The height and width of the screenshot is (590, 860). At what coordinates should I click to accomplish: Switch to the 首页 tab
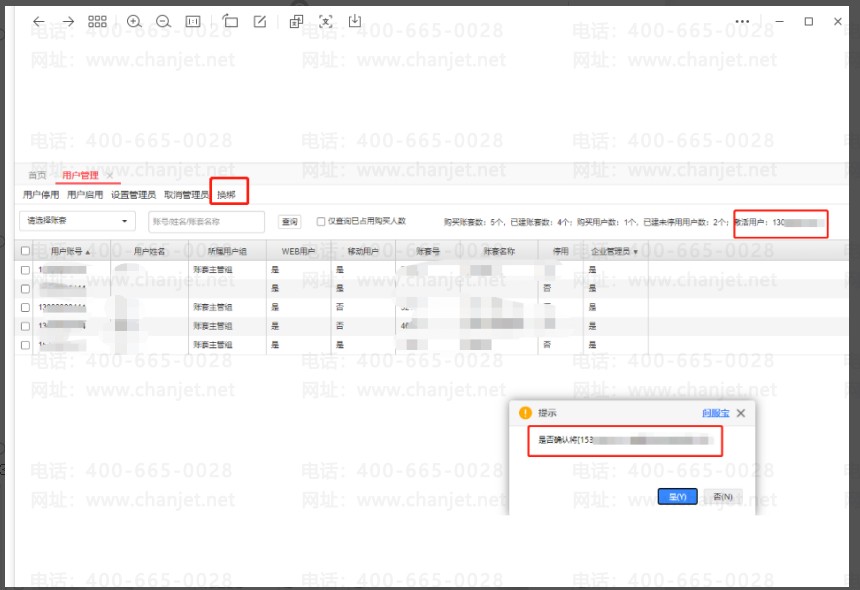[36, 176]
